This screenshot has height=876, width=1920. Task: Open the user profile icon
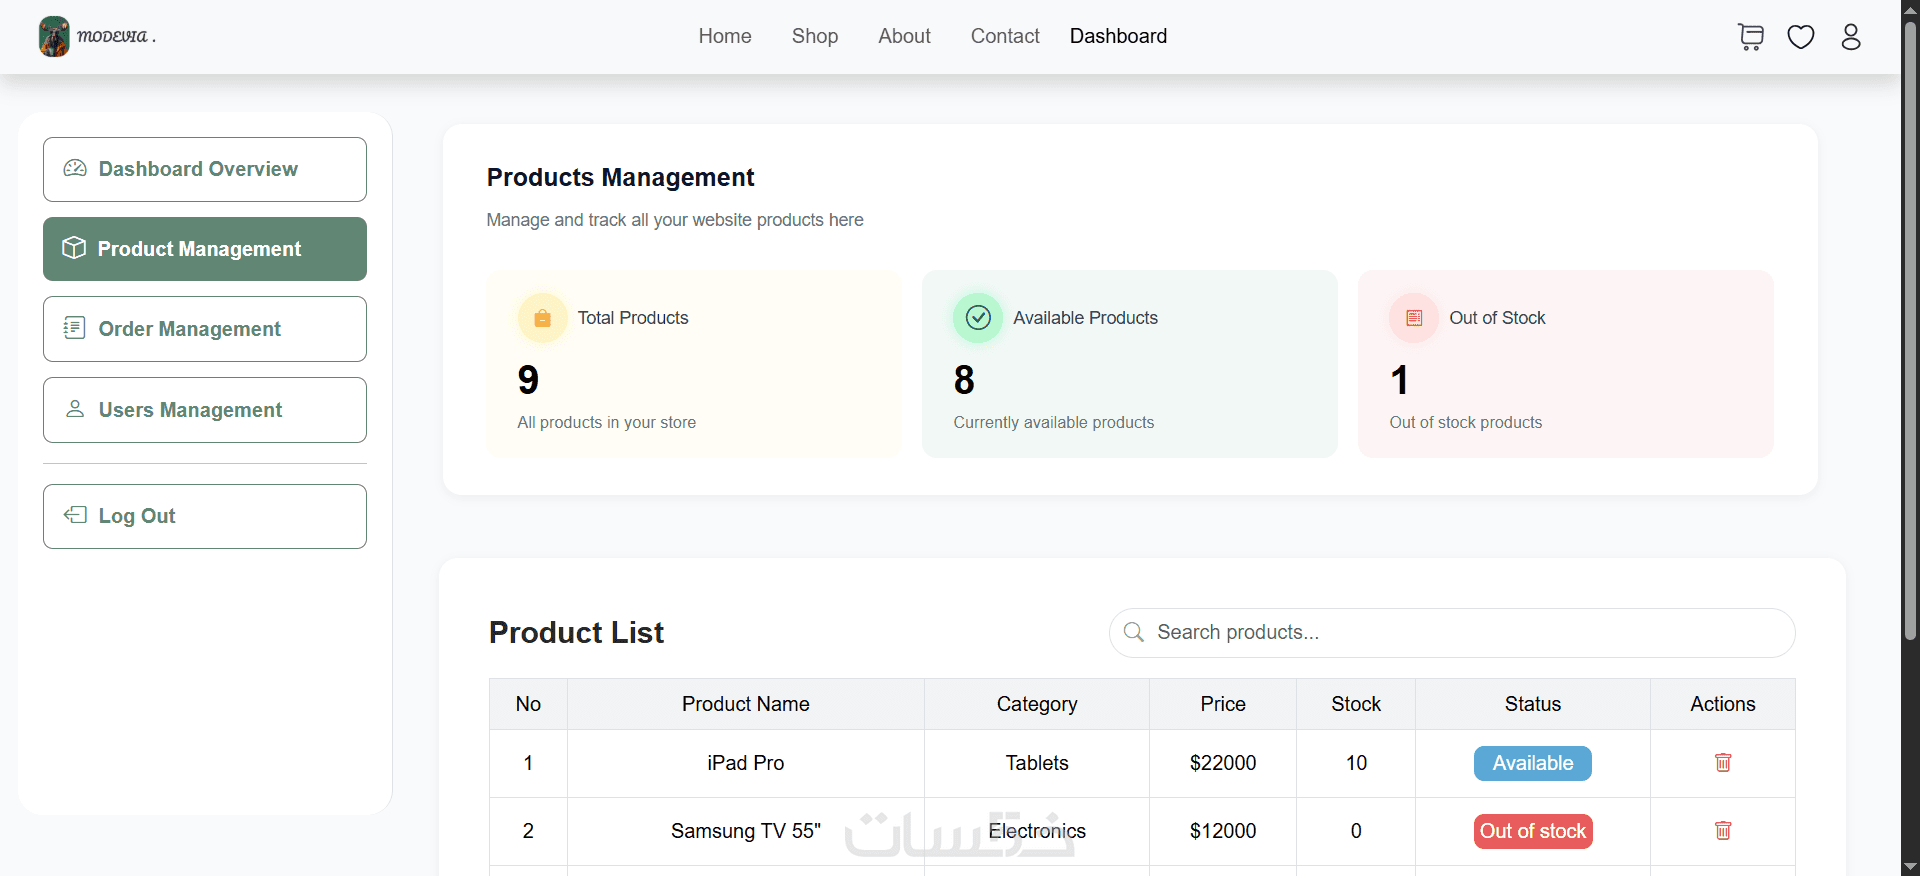click(x=1851, y=37)
